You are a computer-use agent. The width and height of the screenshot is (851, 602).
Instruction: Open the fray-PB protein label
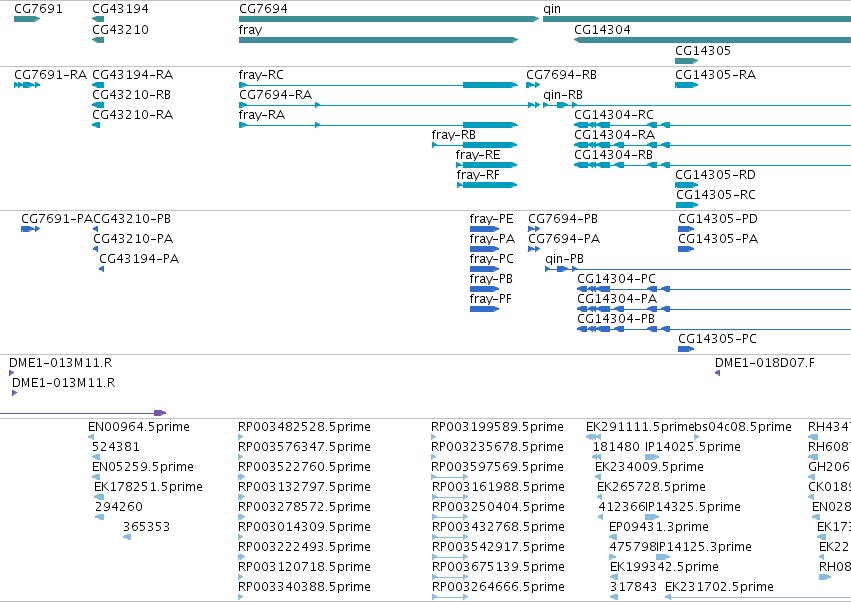tap(491, 279)
